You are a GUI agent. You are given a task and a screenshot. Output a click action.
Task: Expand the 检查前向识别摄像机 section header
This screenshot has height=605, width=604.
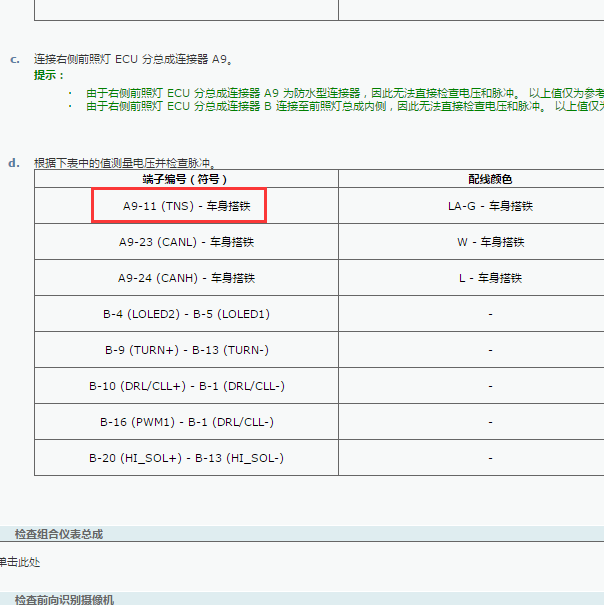click(302, 599)
